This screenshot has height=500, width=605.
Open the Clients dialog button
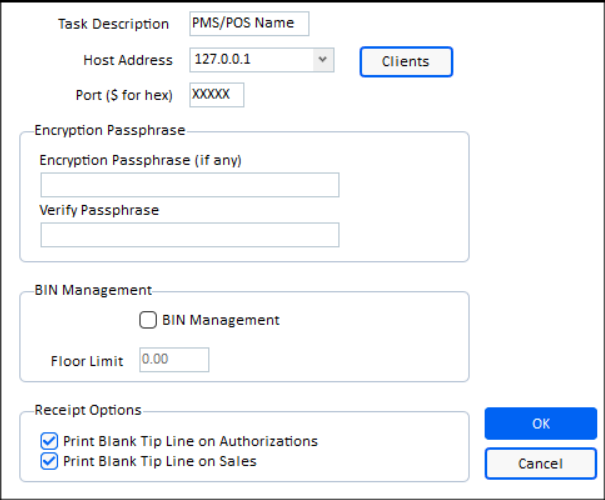click(406, 61)
